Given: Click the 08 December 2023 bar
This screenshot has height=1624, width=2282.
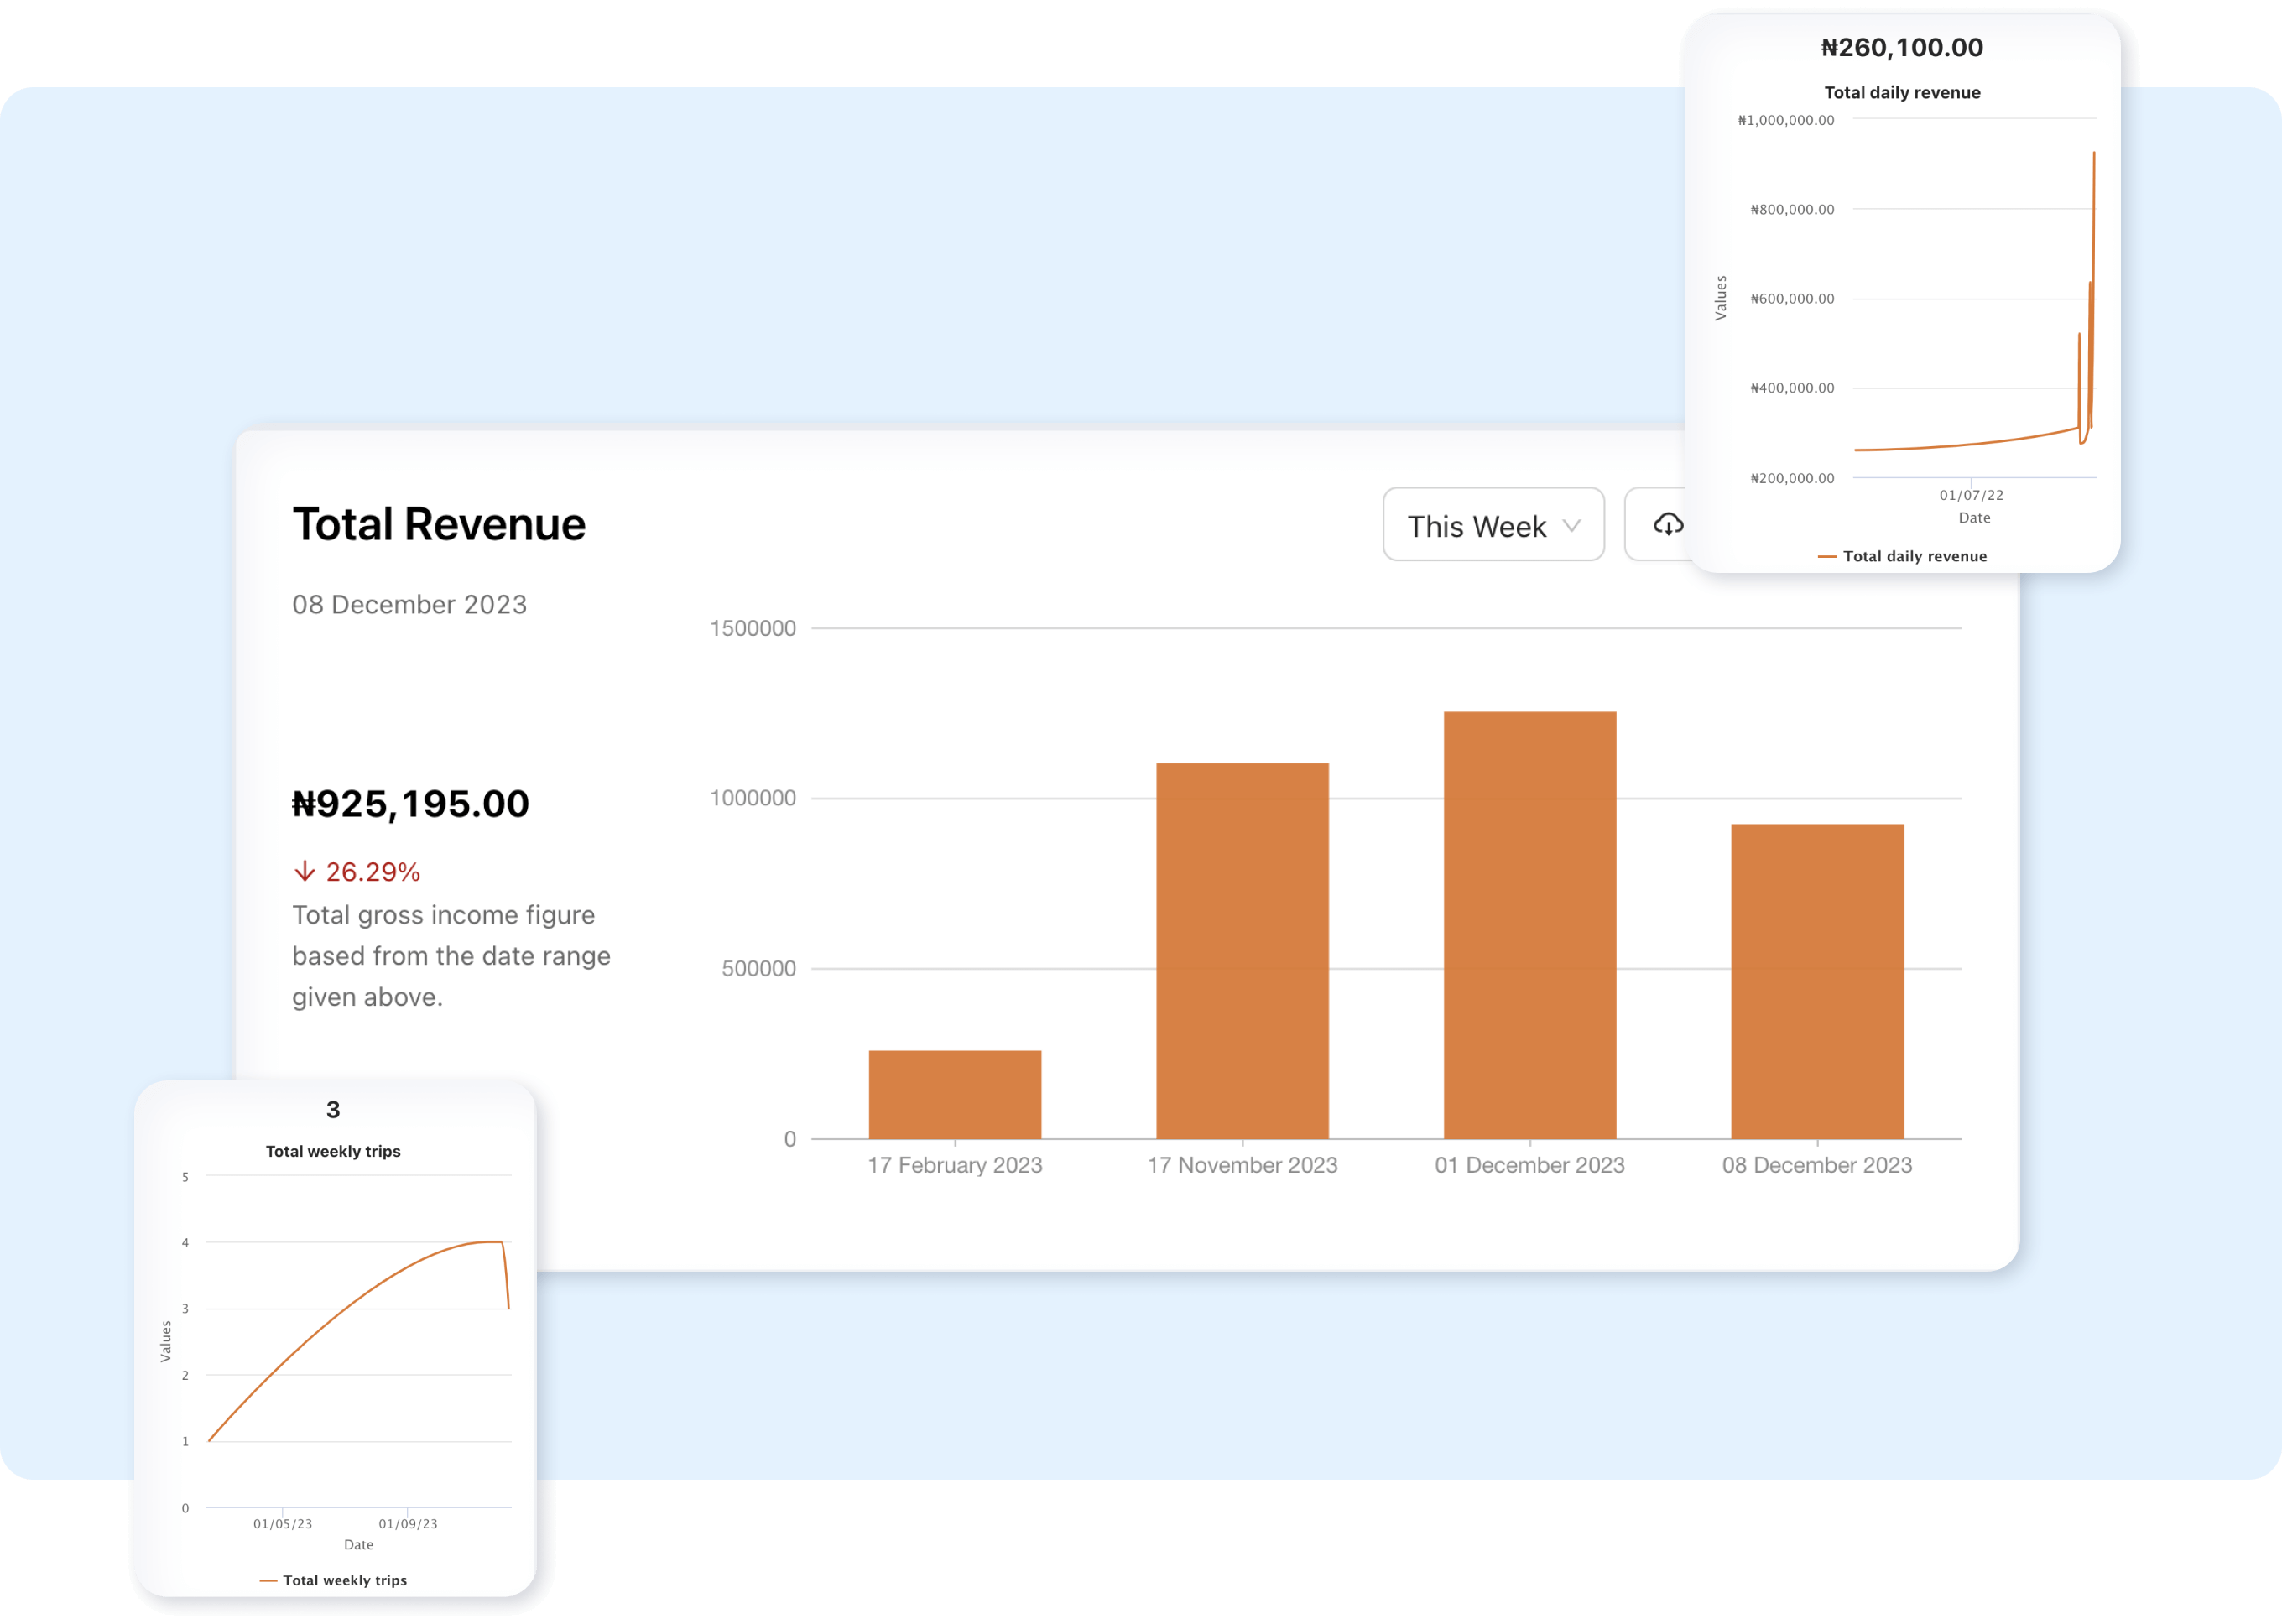Looking at the screenshot, I should pos(1816,981).
